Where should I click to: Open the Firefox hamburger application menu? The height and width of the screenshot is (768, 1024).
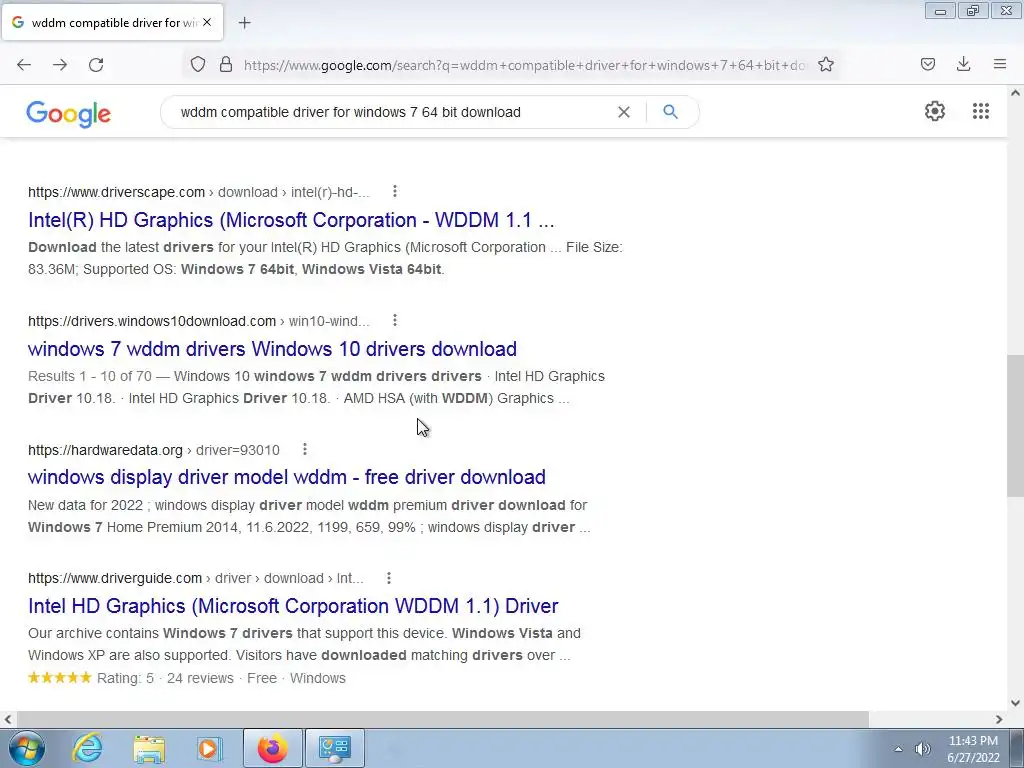click(1000, 64)
